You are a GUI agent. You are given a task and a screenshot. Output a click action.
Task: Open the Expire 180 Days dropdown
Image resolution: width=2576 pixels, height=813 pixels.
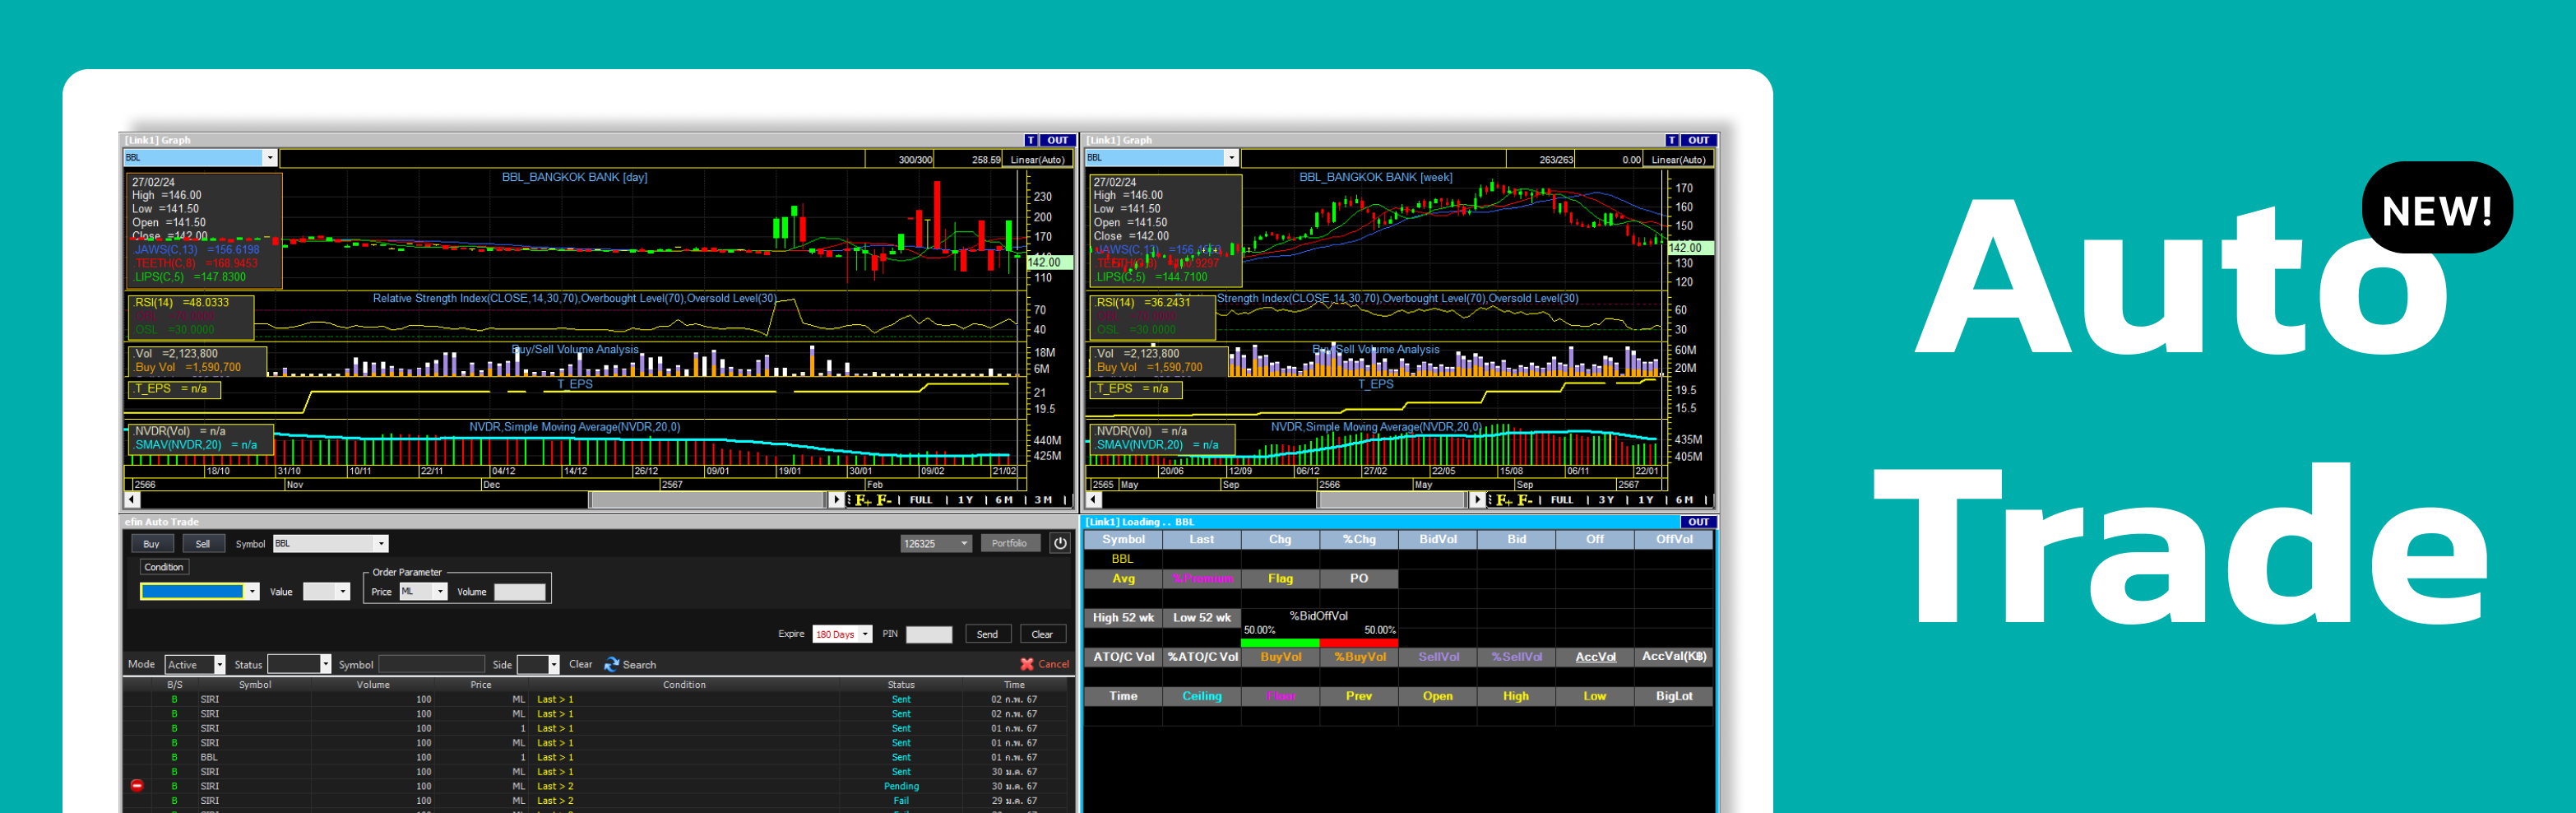point(865,634)
